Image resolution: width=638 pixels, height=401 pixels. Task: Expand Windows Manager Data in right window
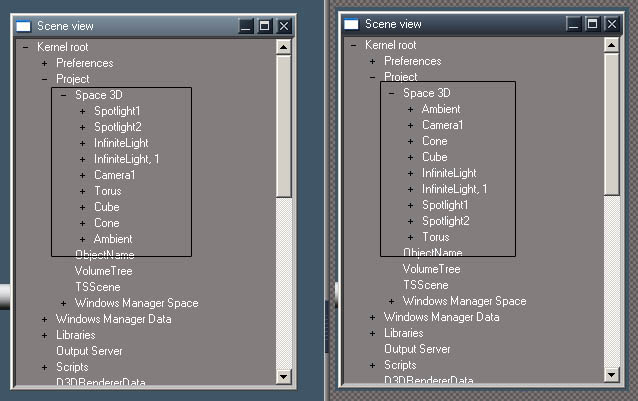pos(372,317)
